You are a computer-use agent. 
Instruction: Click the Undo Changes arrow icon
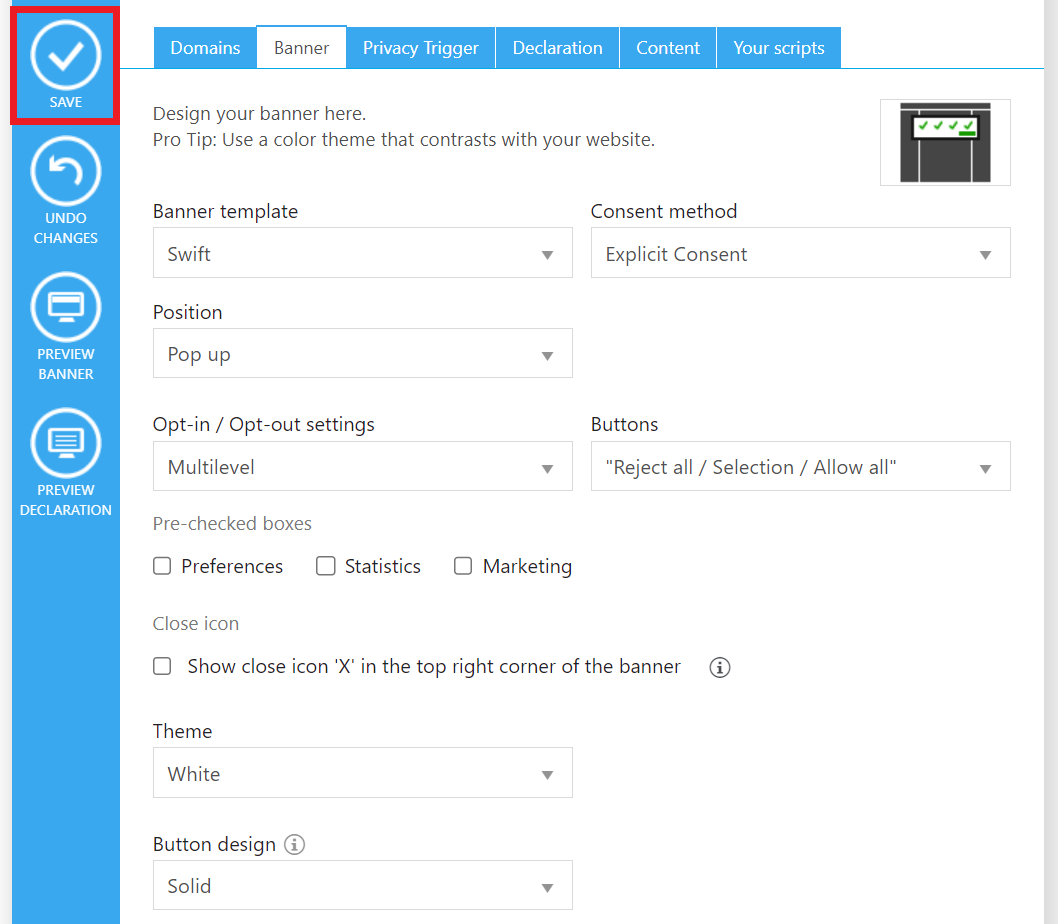66,171
